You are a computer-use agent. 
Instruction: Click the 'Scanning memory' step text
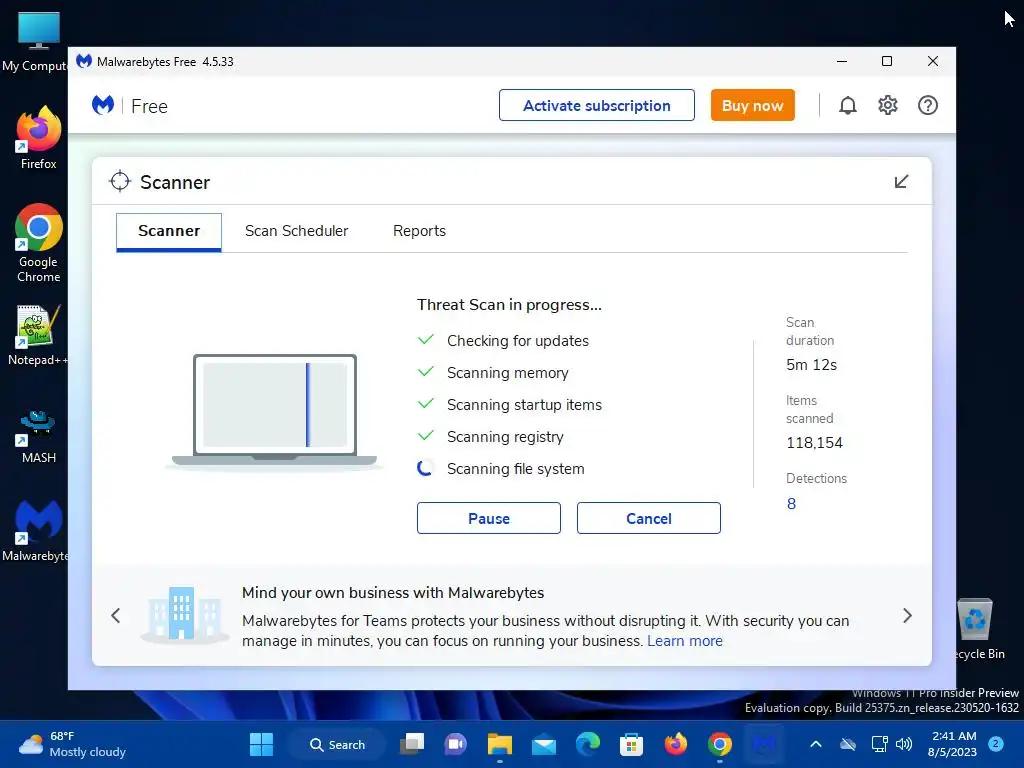click(507, 373)
